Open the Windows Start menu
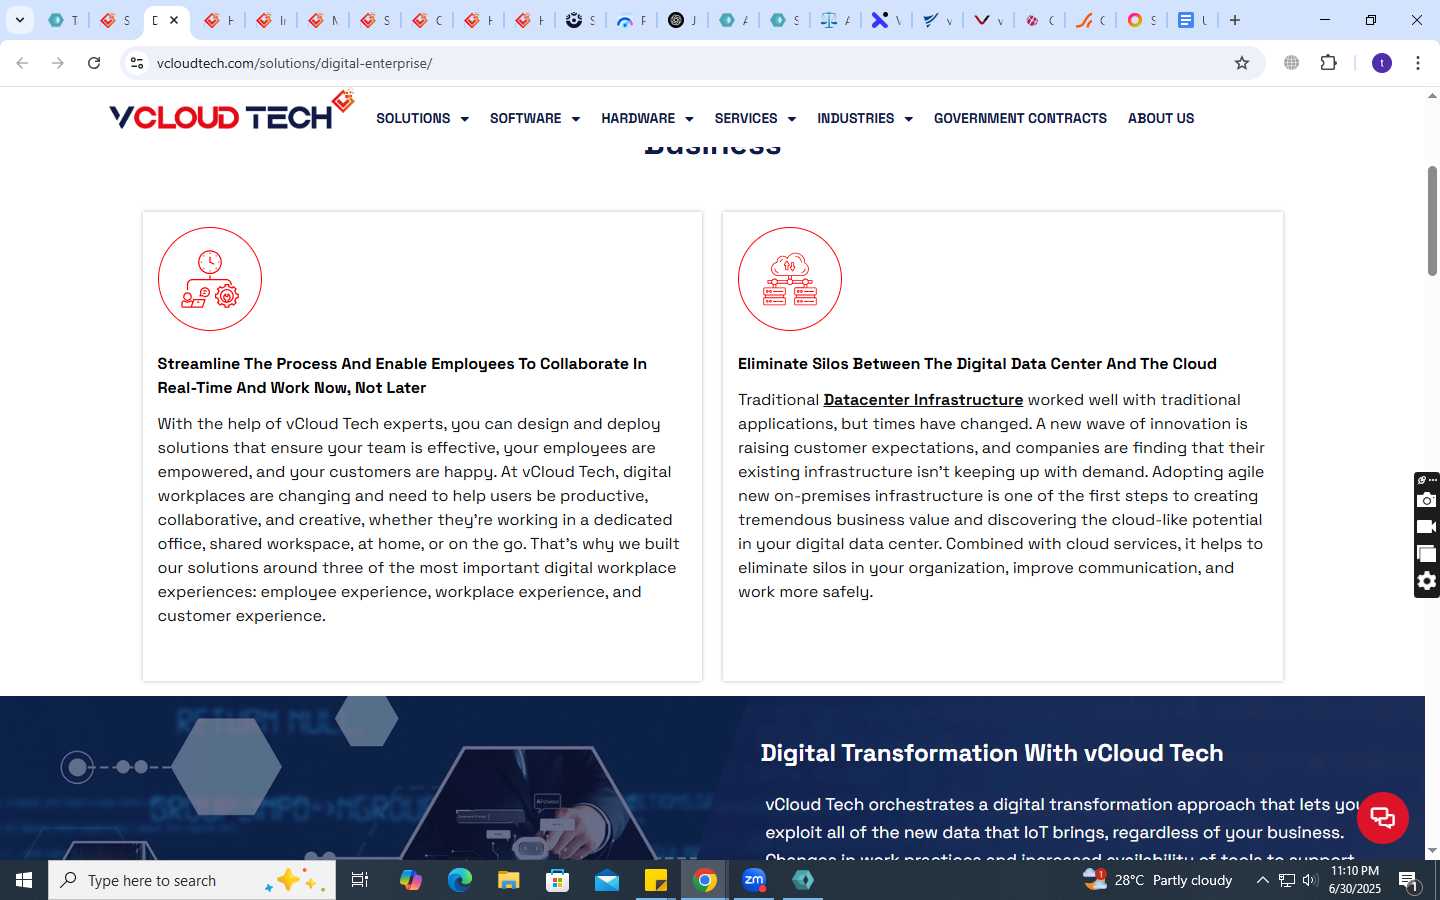 pos(24,880)
